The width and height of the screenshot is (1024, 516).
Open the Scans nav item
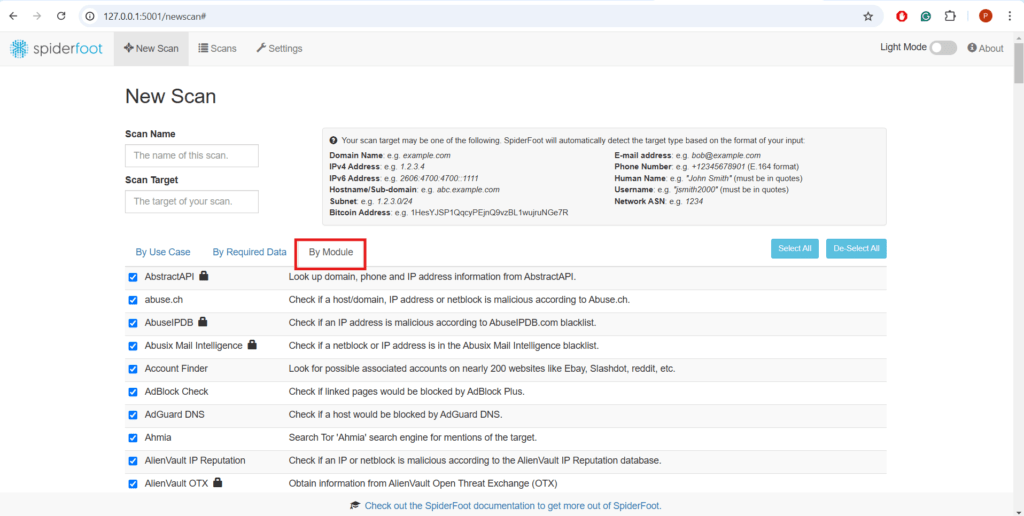217,48
